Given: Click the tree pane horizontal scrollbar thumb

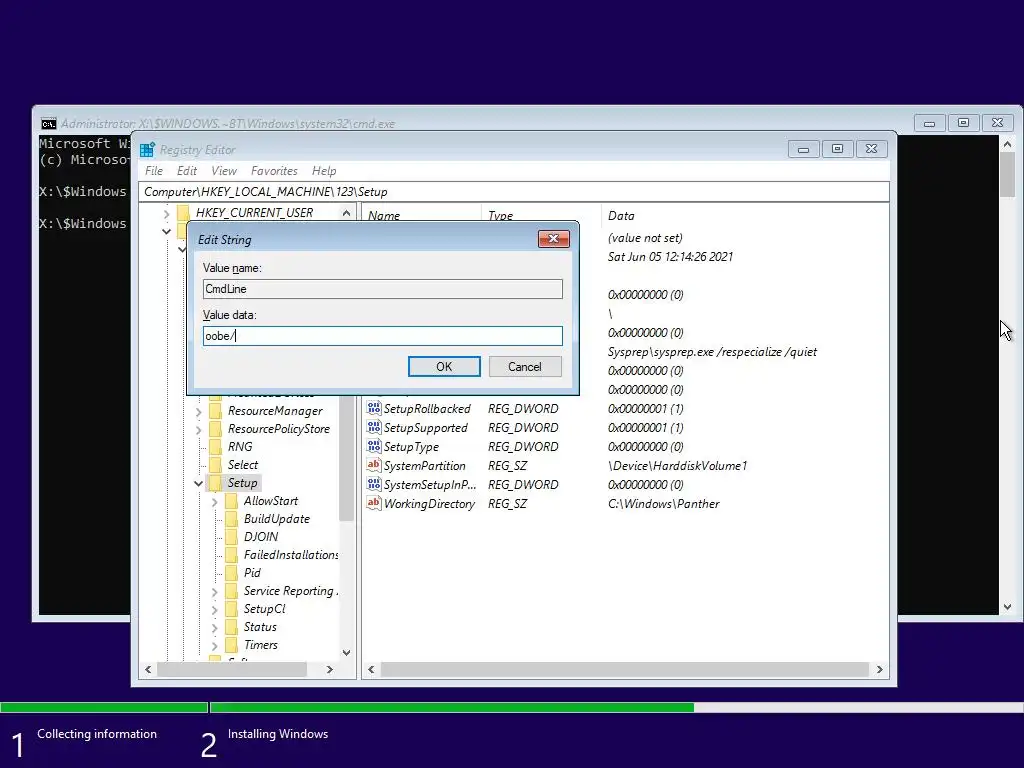Looking at the screenshot, I should pos(232,669).
